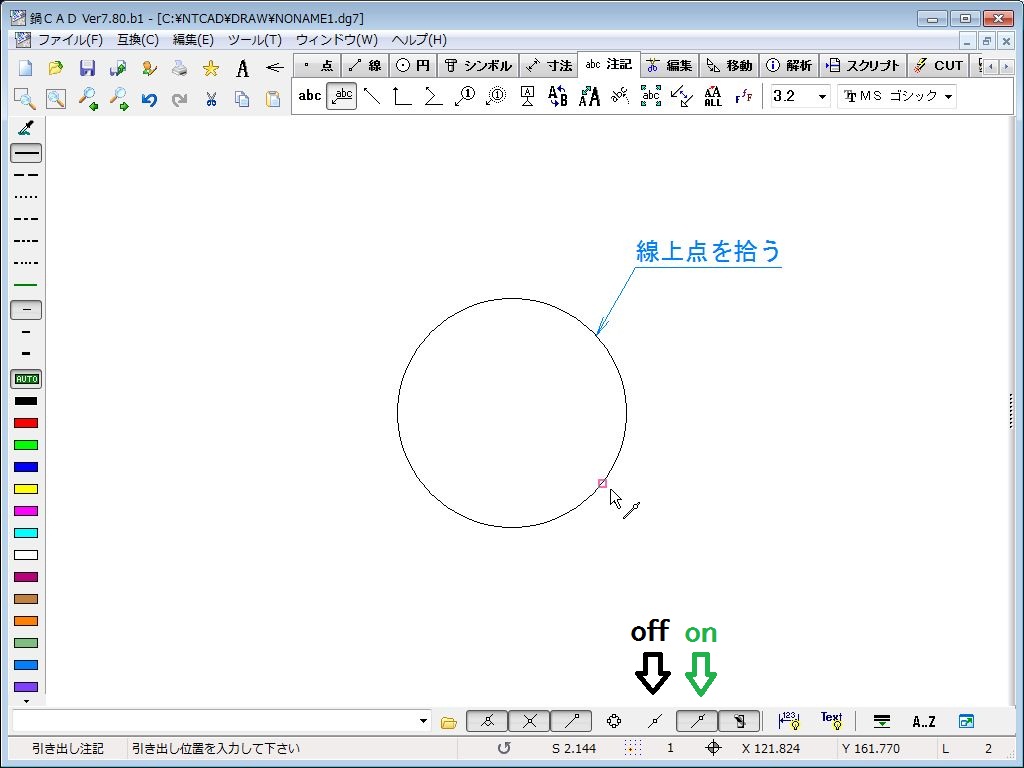Toggle the point-on-line snap marked on
1024x768 pixels.
pos(696,721)
